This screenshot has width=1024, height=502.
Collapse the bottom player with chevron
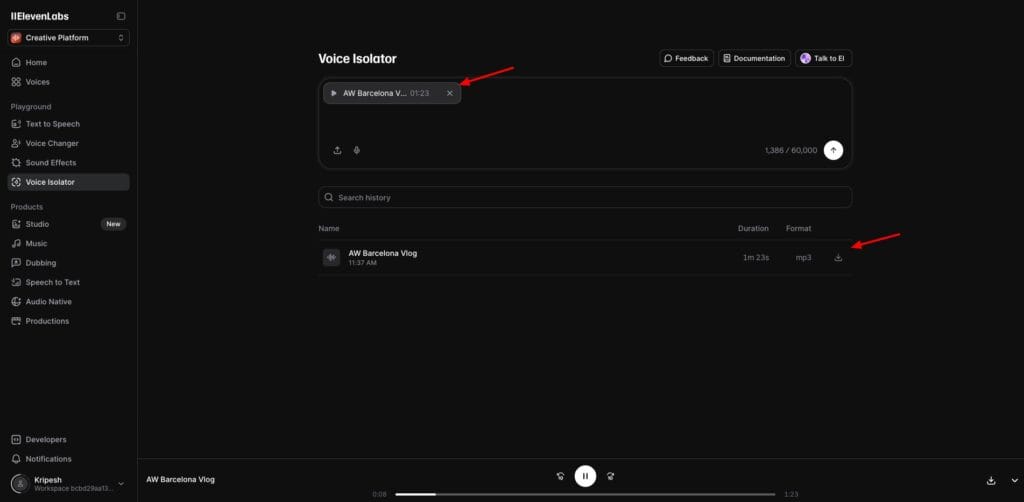pos(1014,480)
